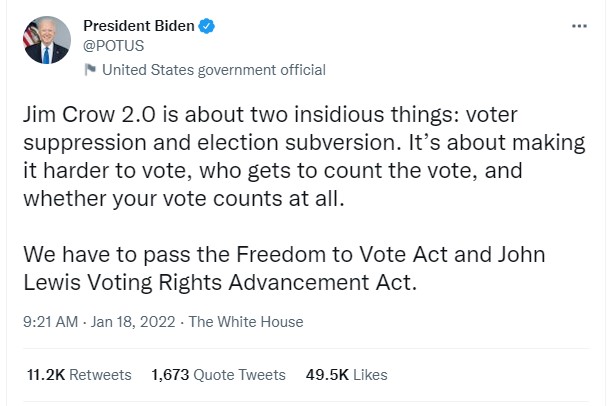This screenshot has width=616, height=406.
Task: Click the United States government official label
Action: click(x=214, y=70)
